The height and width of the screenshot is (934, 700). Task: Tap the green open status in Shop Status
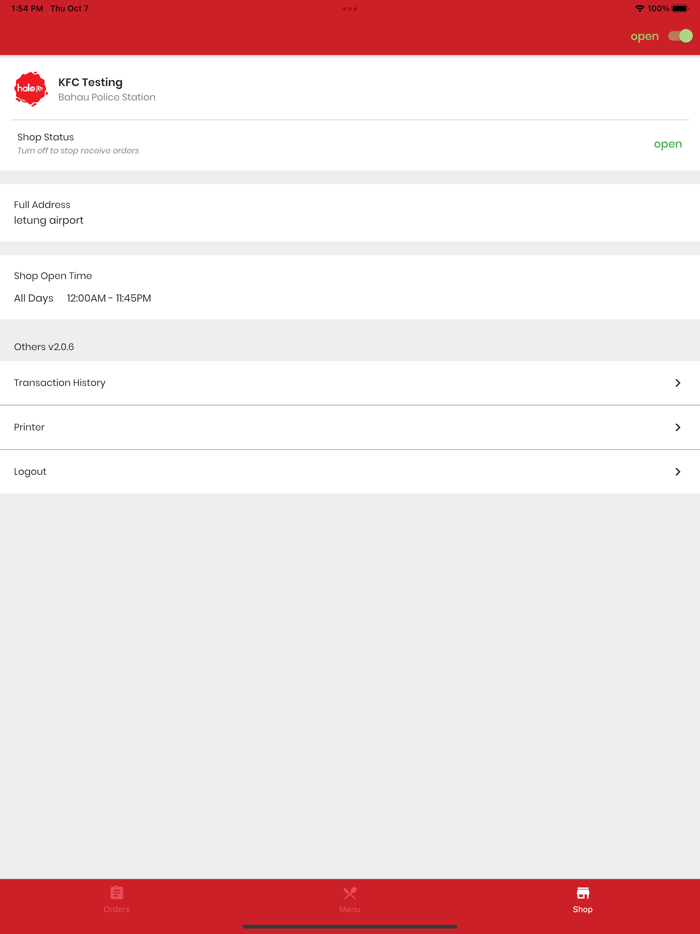(x=667, y=144)
